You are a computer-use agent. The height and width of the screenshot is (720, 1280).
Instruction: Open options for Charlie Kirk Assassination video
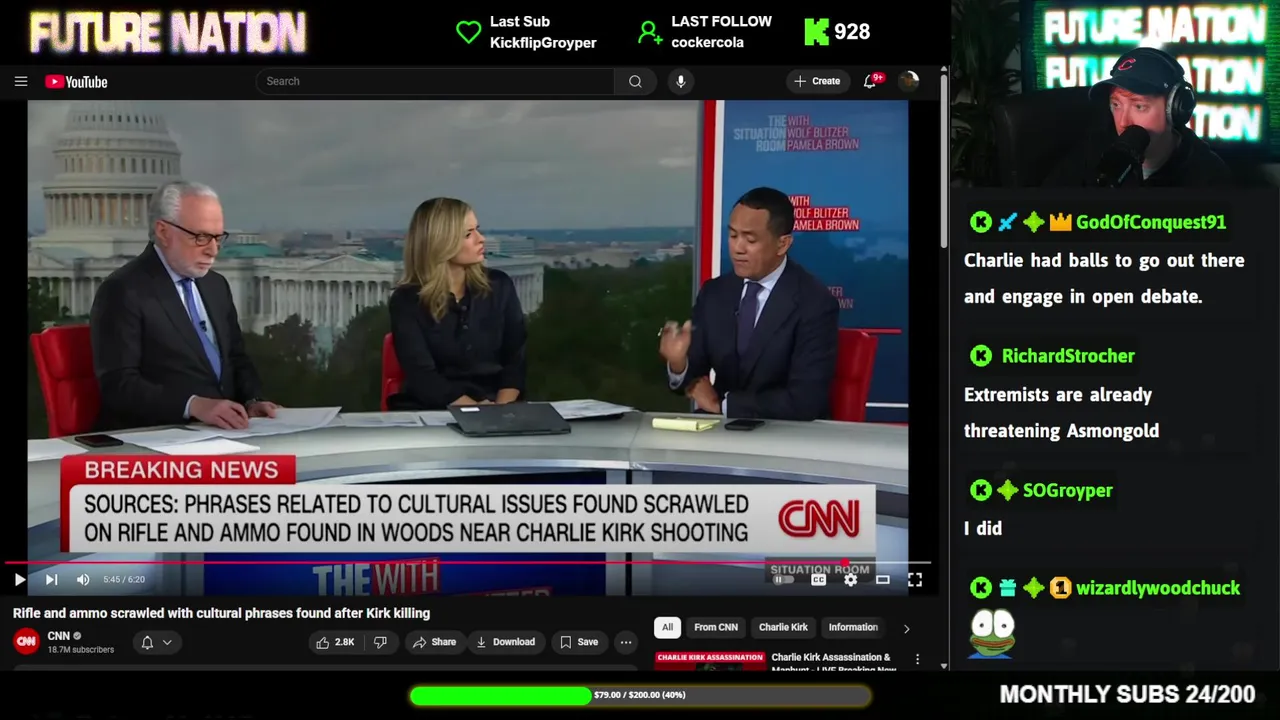tap(917, 660)
